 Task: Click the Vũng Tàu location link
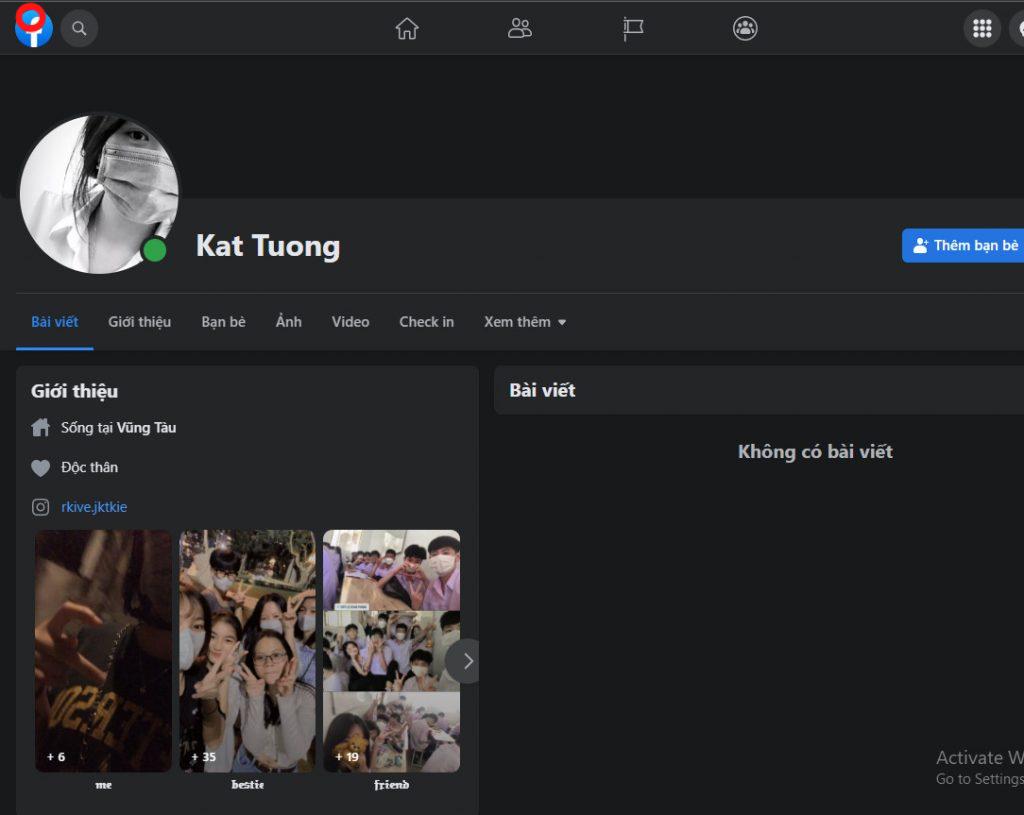(x=146, y=428)
